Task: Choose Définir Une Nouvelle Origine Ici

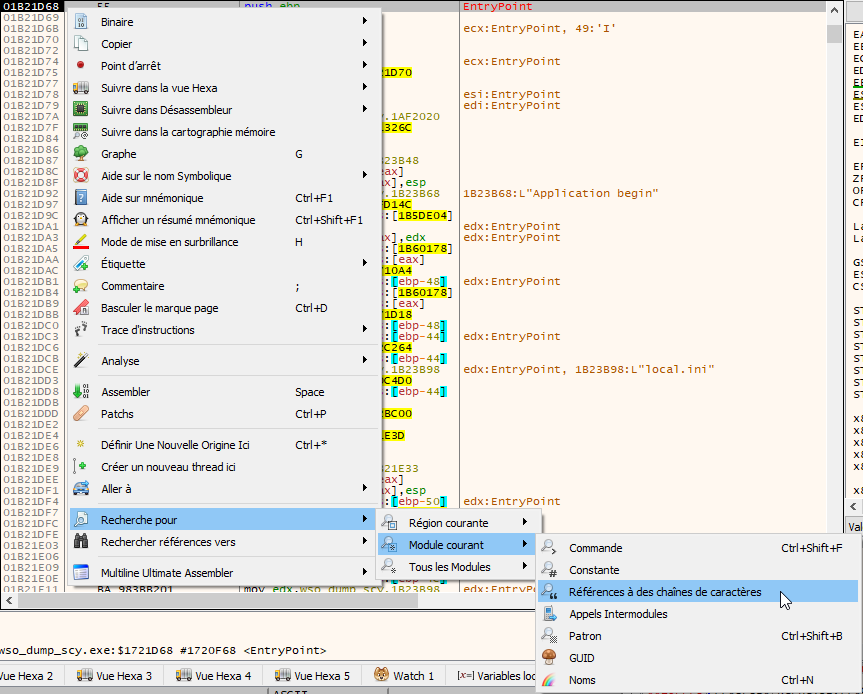Action: pyautogui.click(x=174, y=445)
